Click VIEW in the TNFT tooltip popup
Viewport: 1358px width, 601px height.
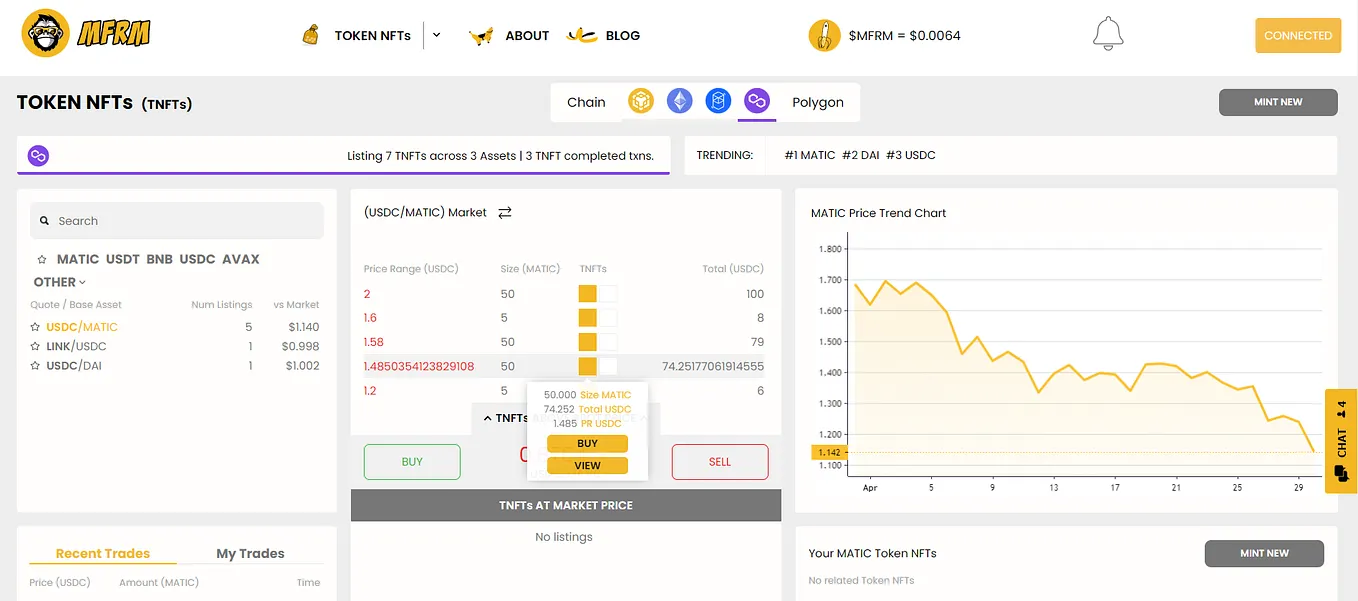(587, 465)
